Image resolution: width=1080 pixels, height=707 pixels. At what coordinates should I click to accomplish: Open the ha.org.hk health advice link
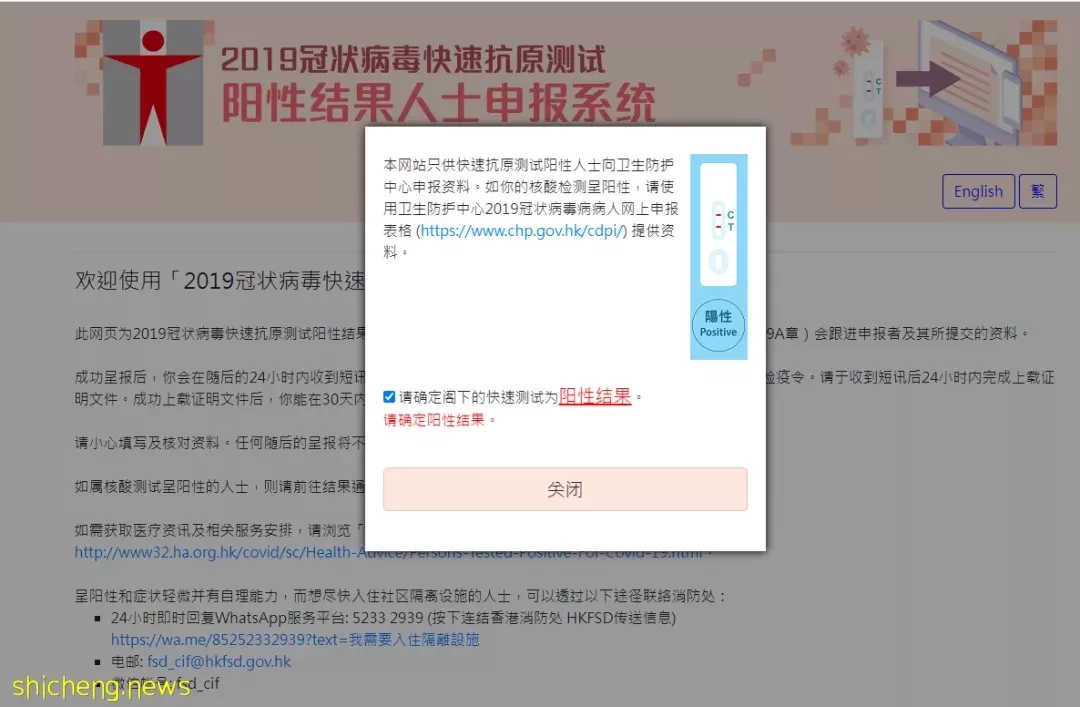point(389,553)
